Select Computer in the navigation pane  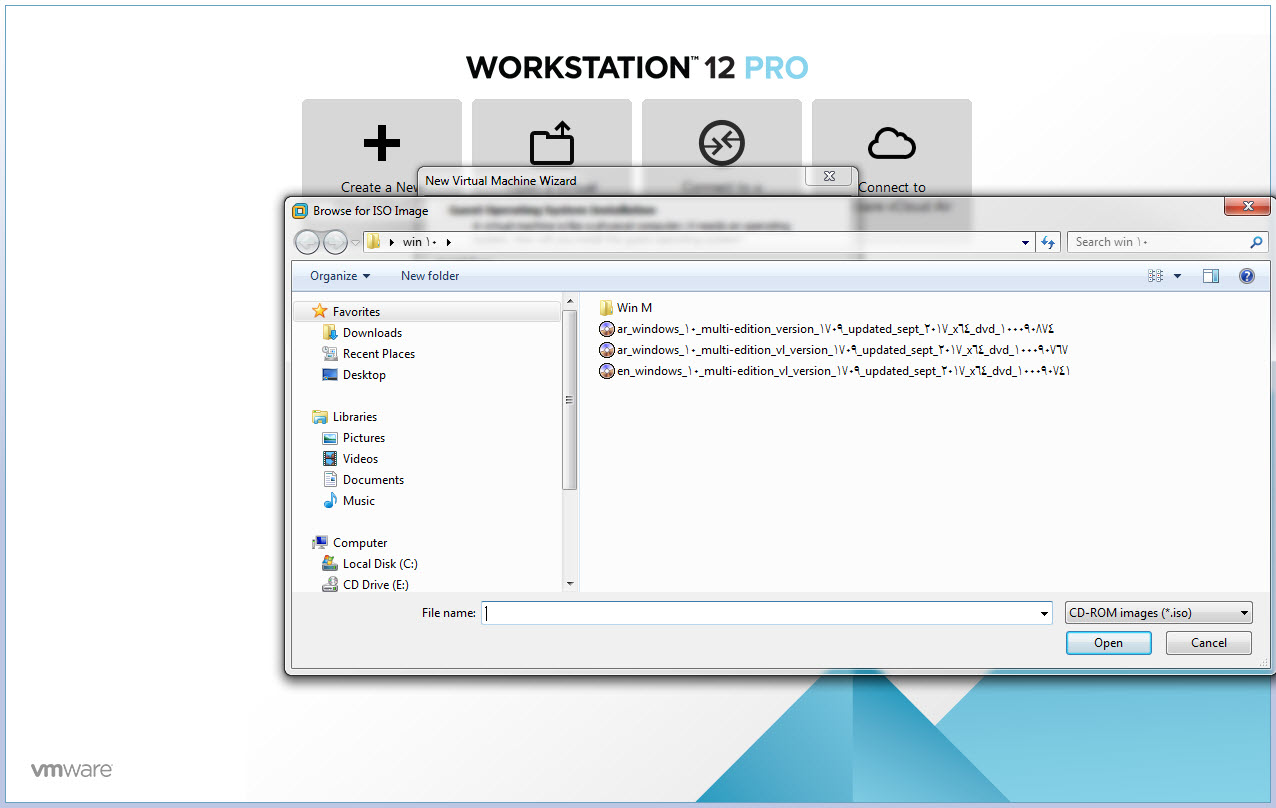(360, 543)
